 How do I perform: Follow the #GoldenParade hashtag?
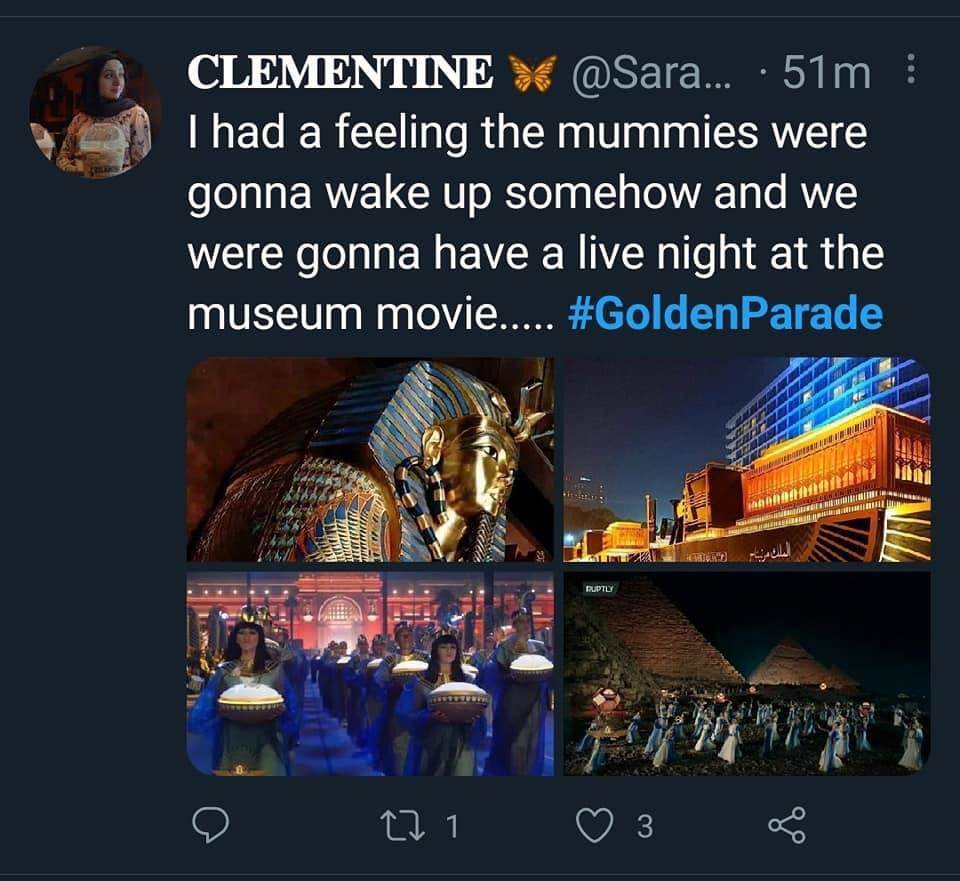pos(726,314)
